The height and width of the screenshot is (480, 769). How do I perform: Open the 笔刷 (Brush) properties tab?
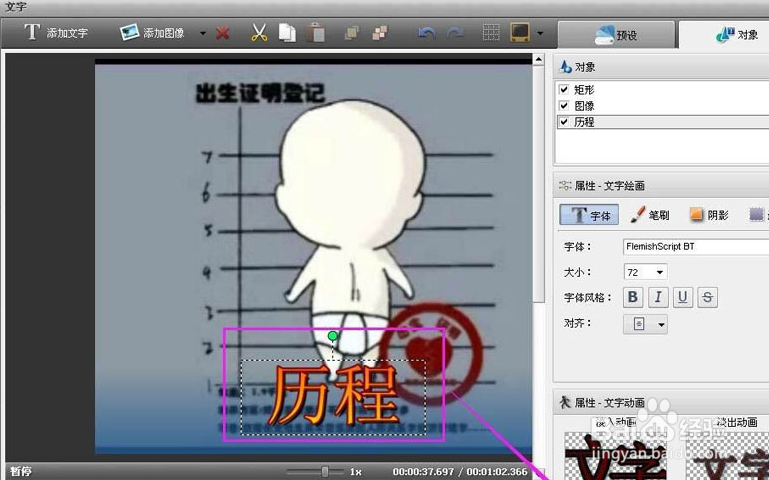pyautogui.click(x=649, y=215)
